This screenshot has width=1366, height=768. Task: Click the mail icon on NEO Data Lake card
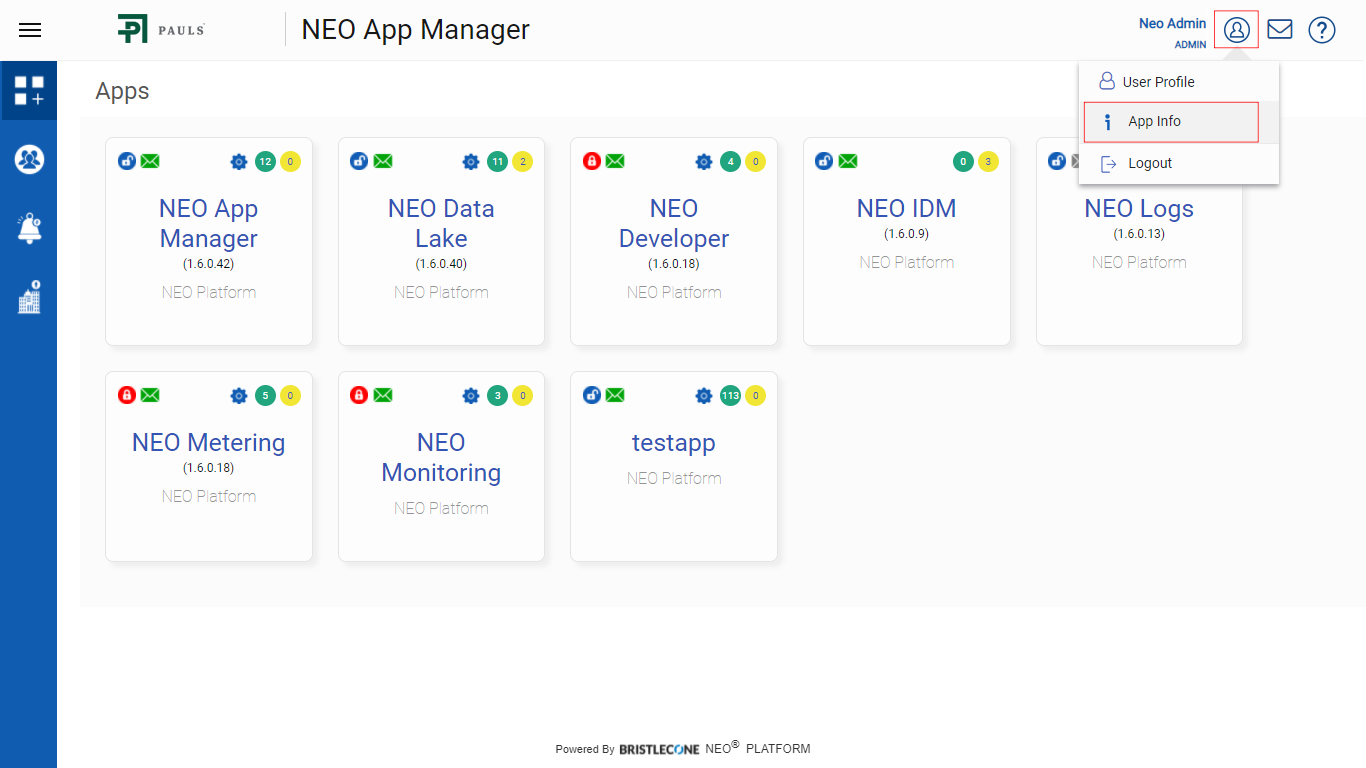pos(383,161)
